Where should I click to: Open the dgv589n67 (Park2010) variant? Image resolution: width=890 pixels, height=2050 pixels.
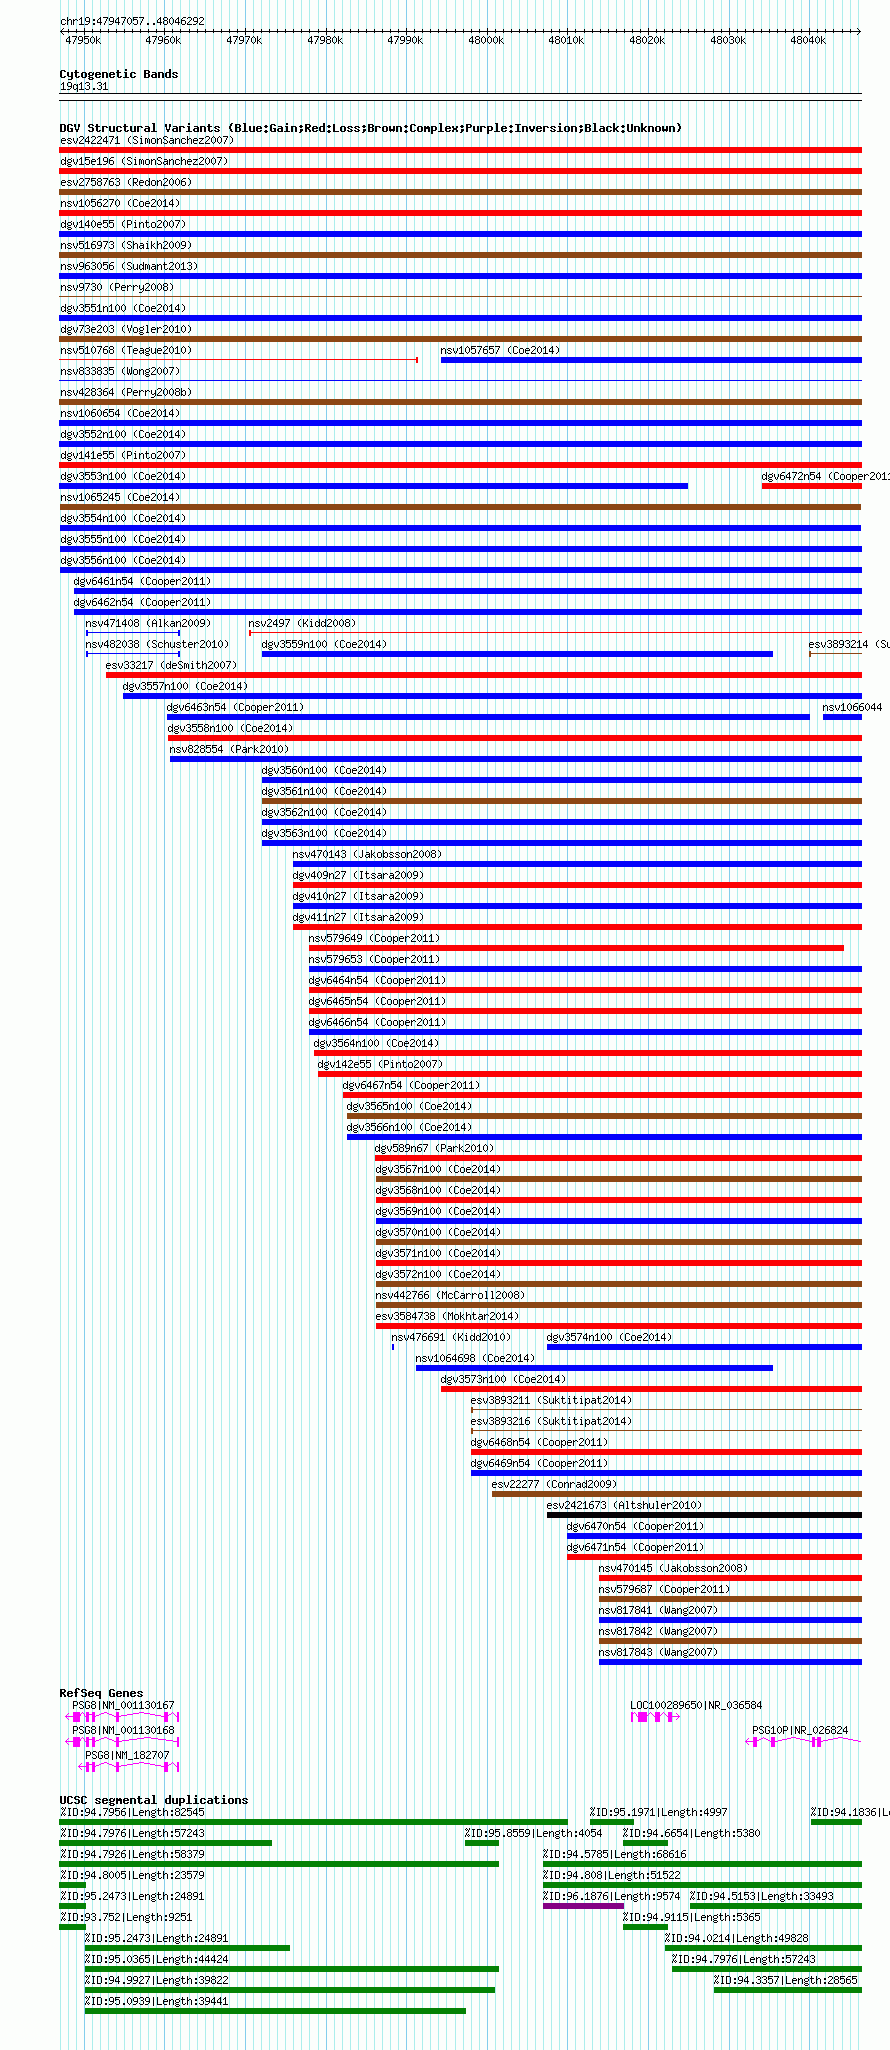[435, 1148]
